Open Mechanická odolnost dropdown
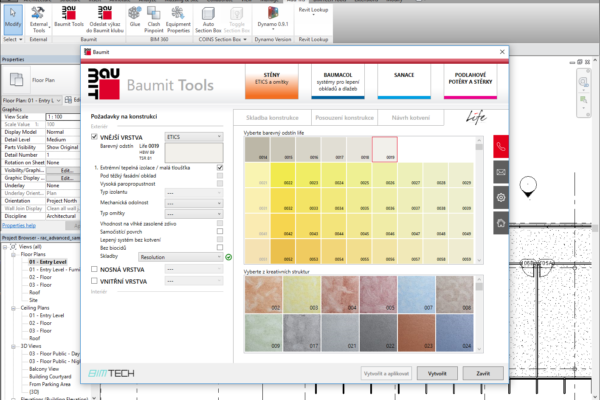The width and height of the screenshot is (600, 400). (194, 203)
